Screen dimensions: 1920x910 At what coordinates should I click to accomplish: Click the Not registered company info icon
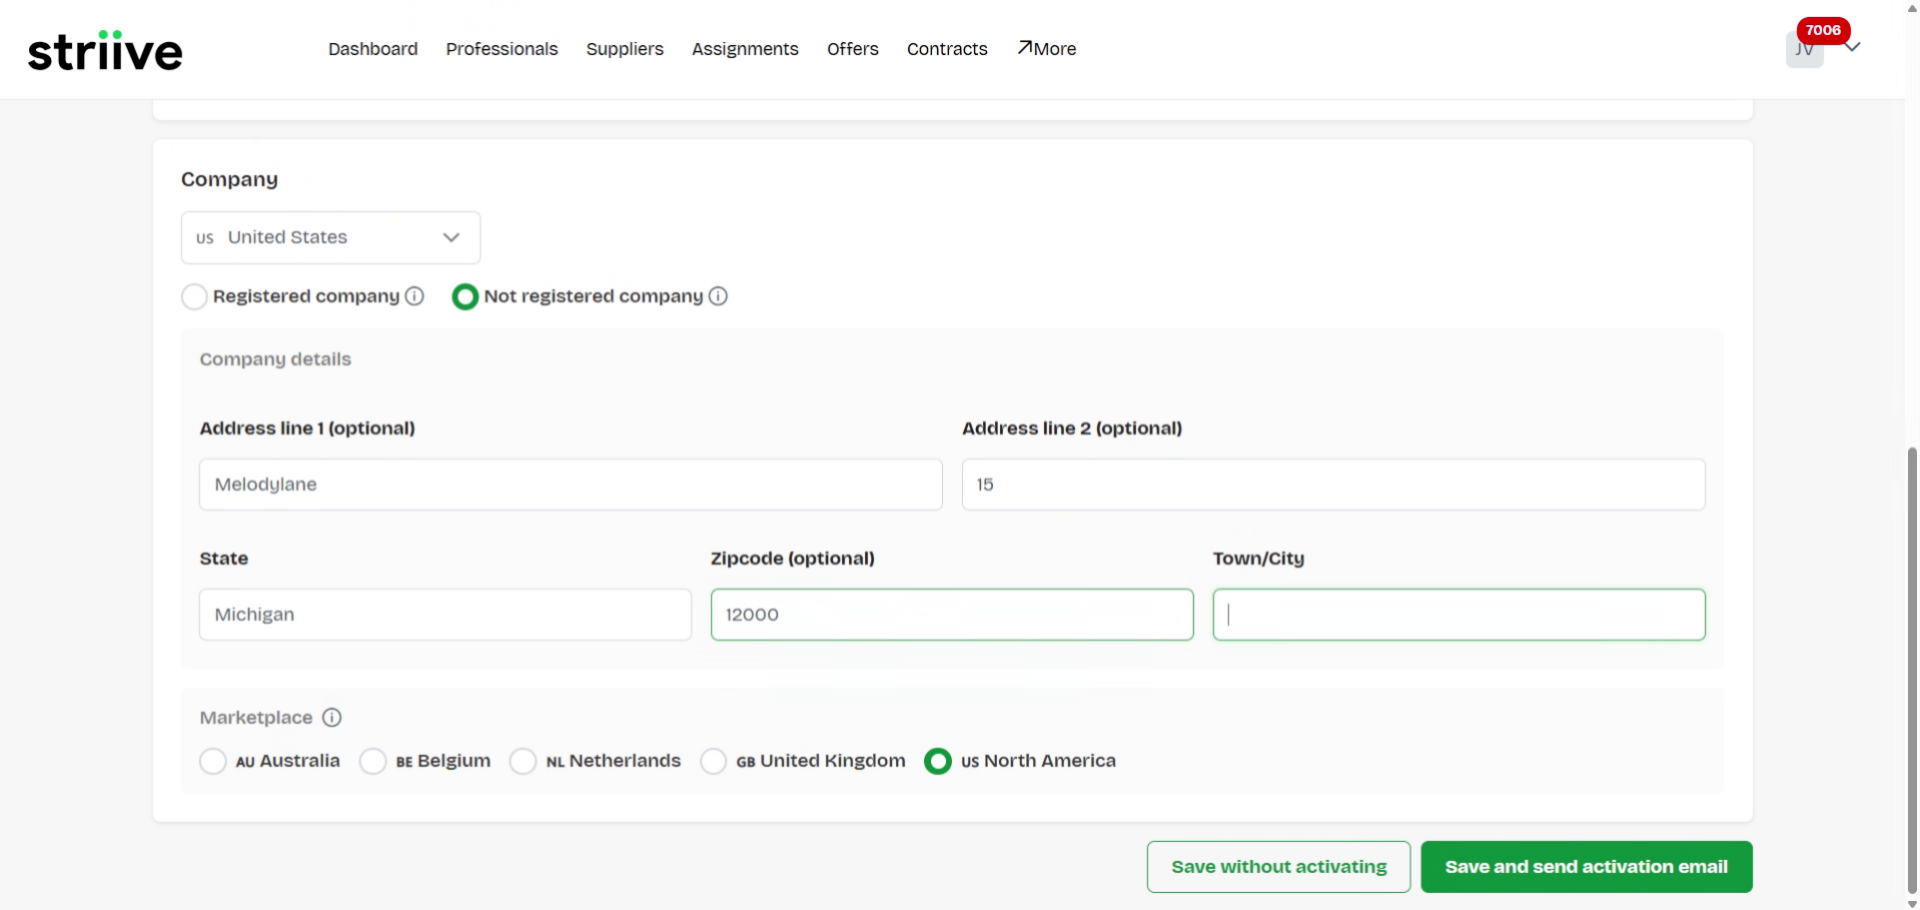[x=718, y=296]
